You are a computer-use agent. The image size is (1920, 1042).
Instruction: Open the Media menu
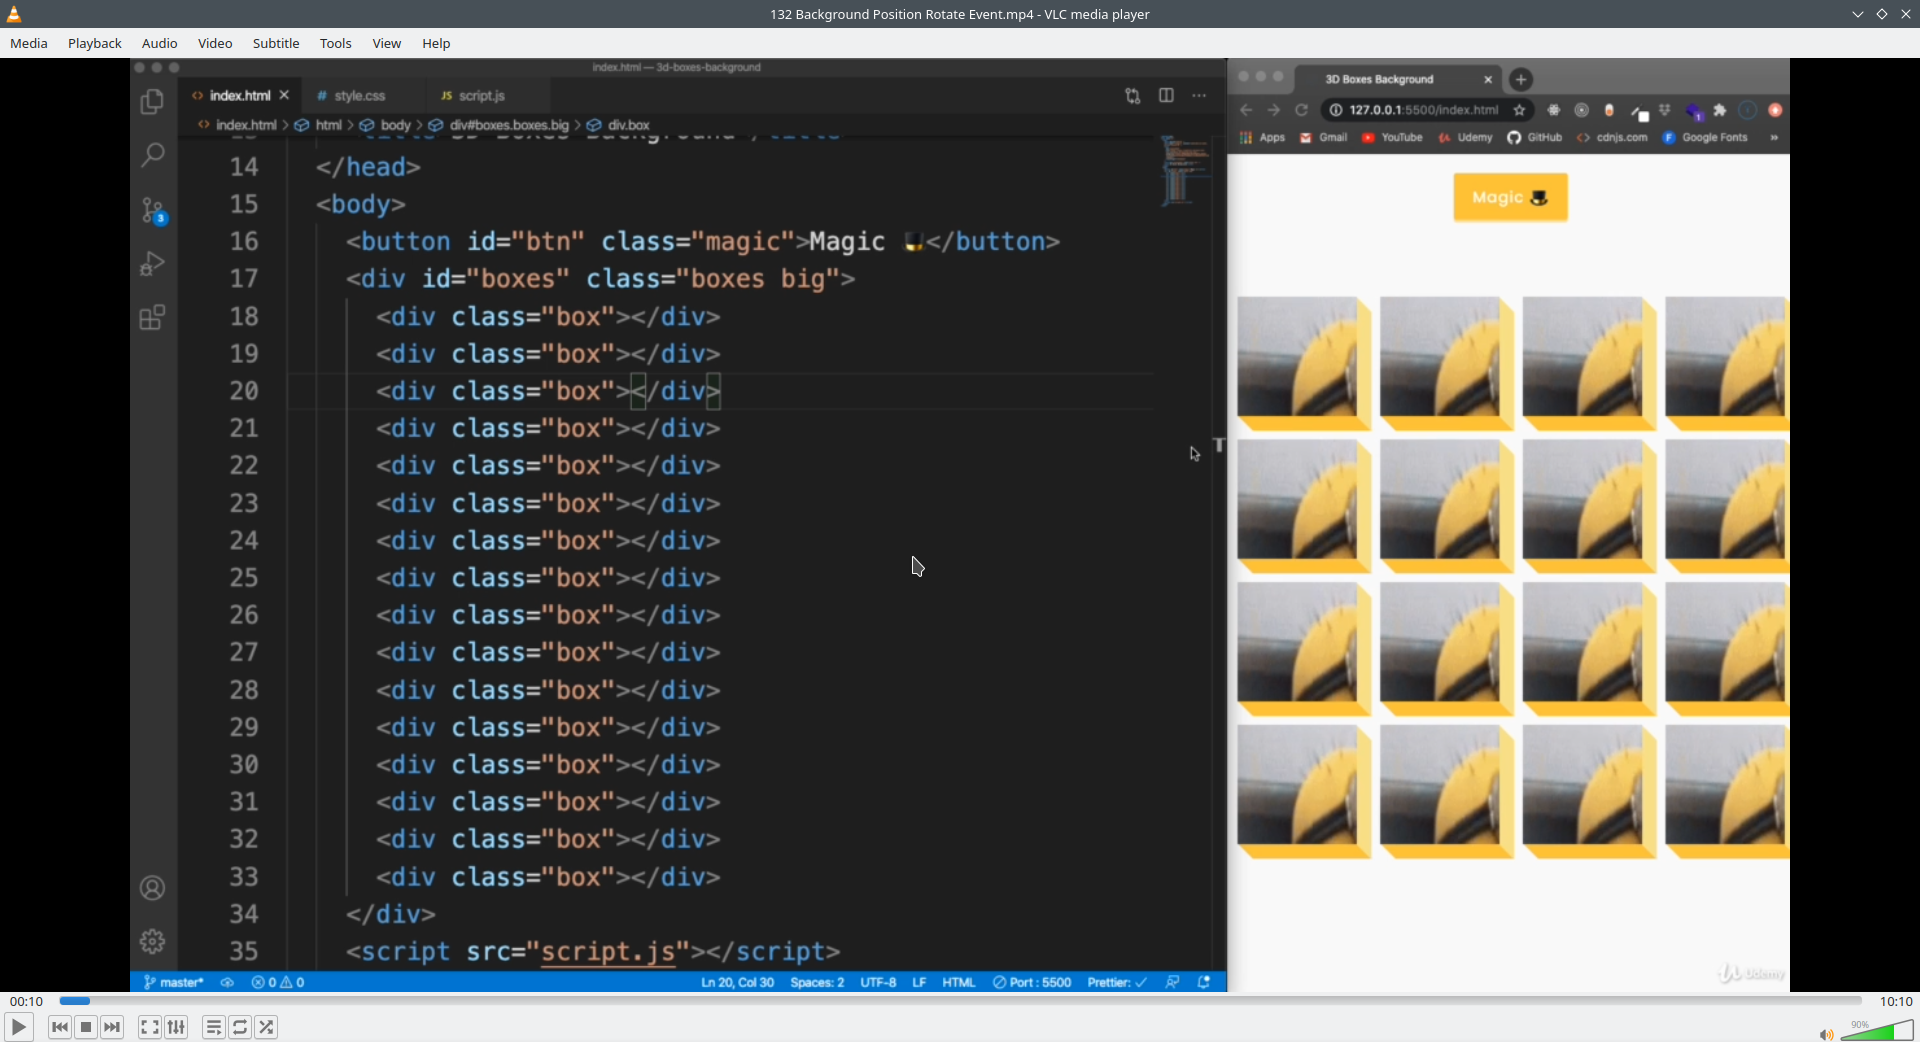click(x=29, y=43)
